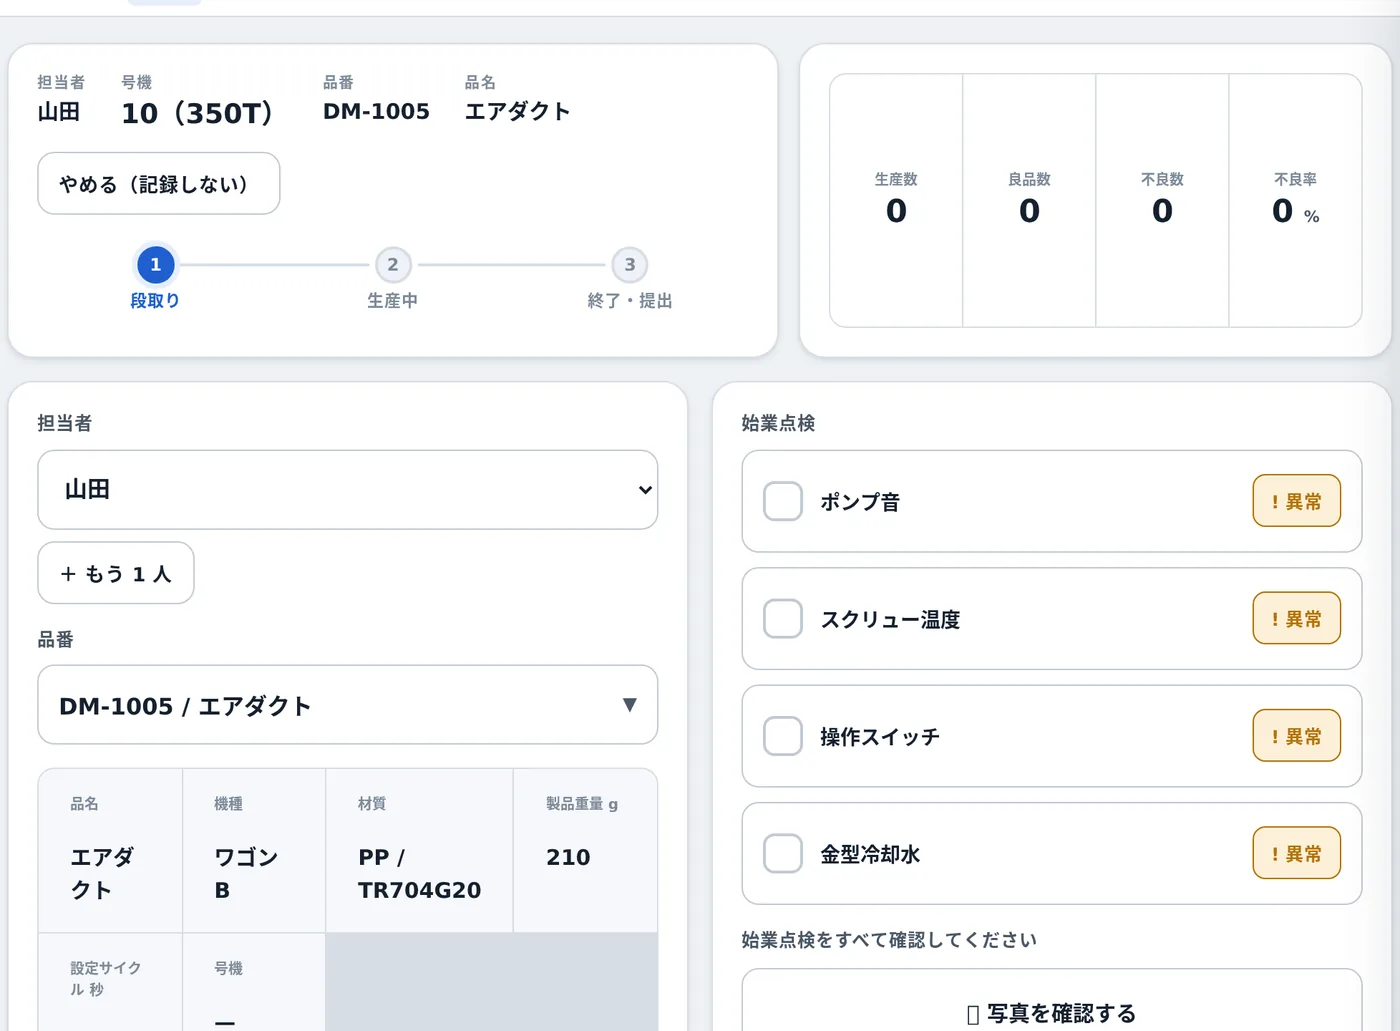Viewport: 1400px width, 1031px height.
Task: Go to step 3 終了・提出
Action: (630, 265)
